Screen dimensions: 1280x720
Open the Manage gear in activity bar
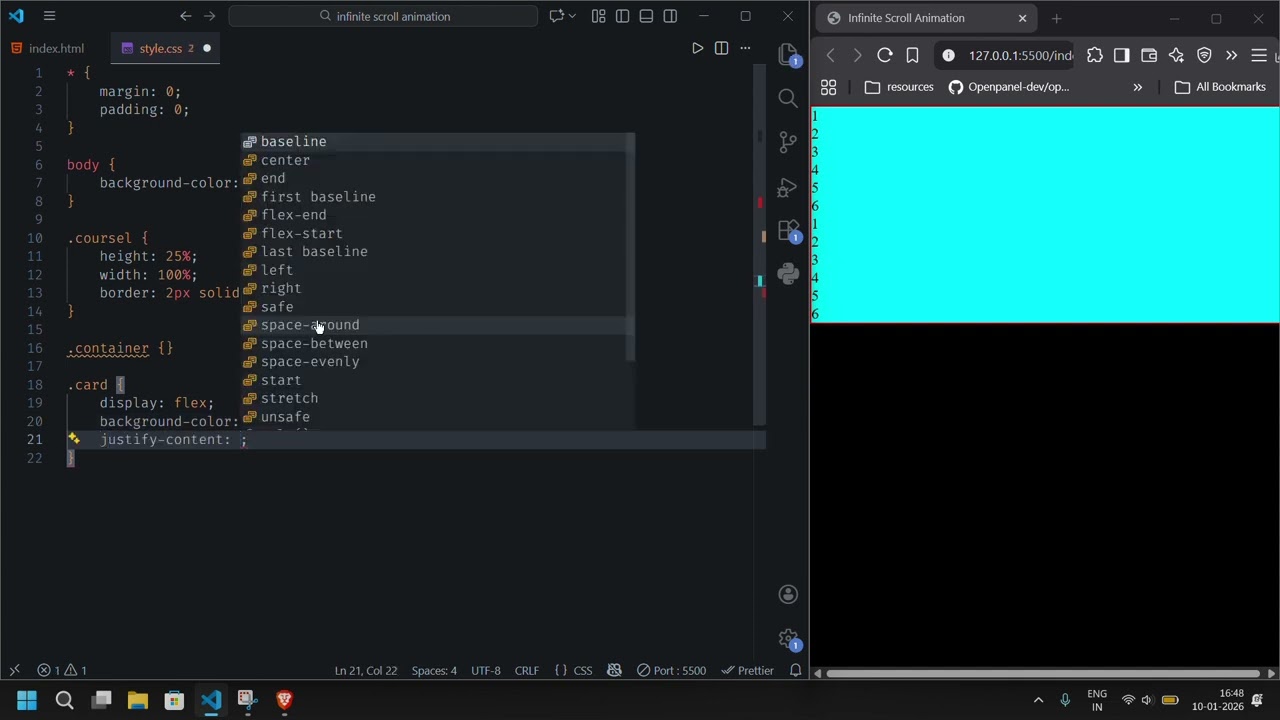click(788, 638)
